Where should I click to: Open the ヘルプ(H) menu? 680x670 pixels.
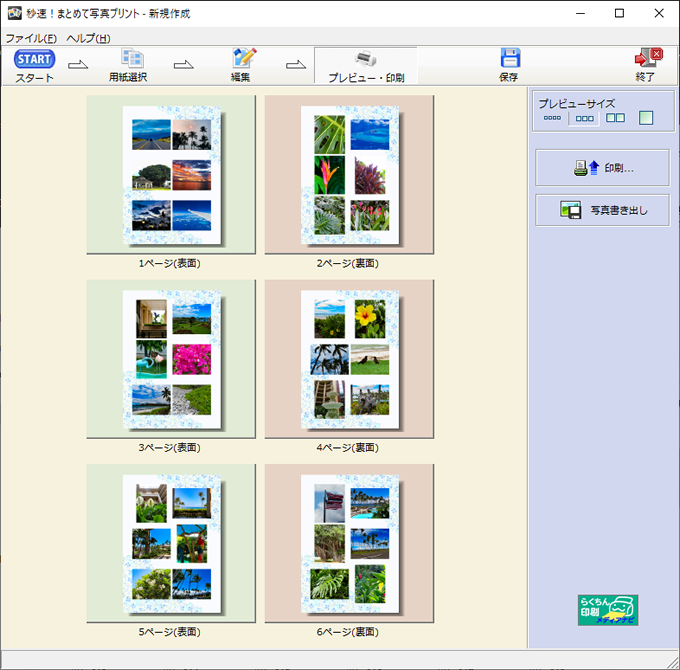point(88,38)
